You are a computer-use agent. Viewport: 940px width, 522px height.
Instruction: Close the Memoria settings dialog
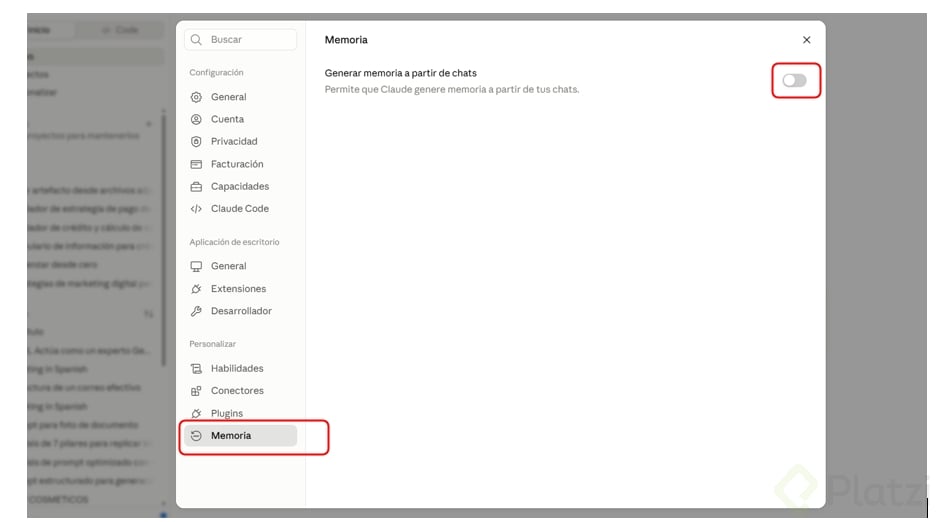pyautogui.click(x=806, y=40)
